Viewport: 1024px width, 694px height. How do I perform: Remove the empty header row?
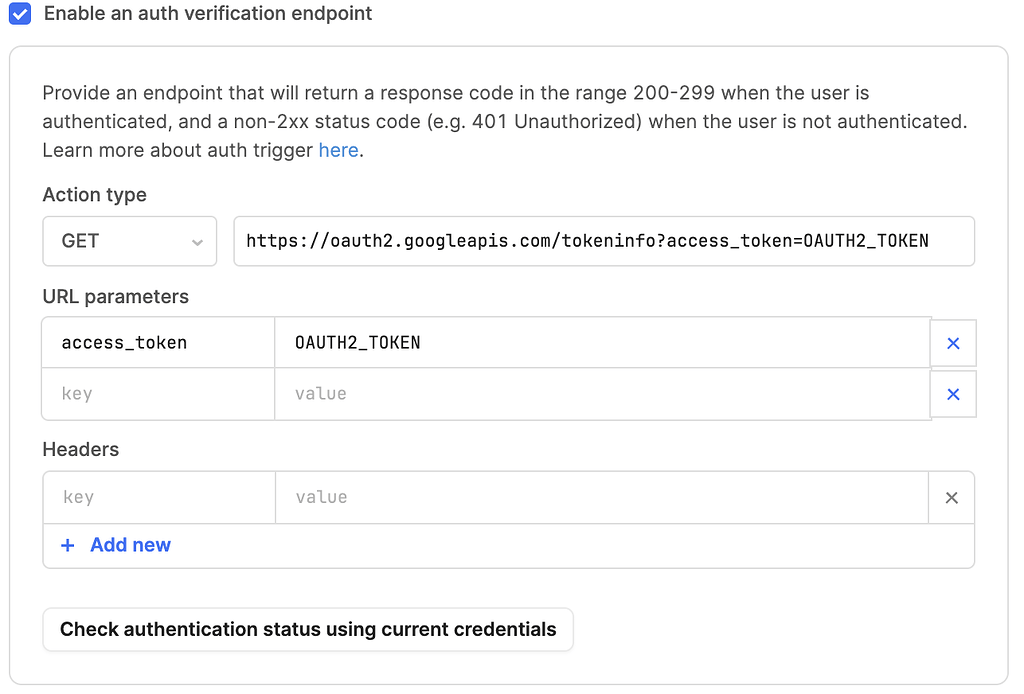pyautogui.click(x=951, y=497)
